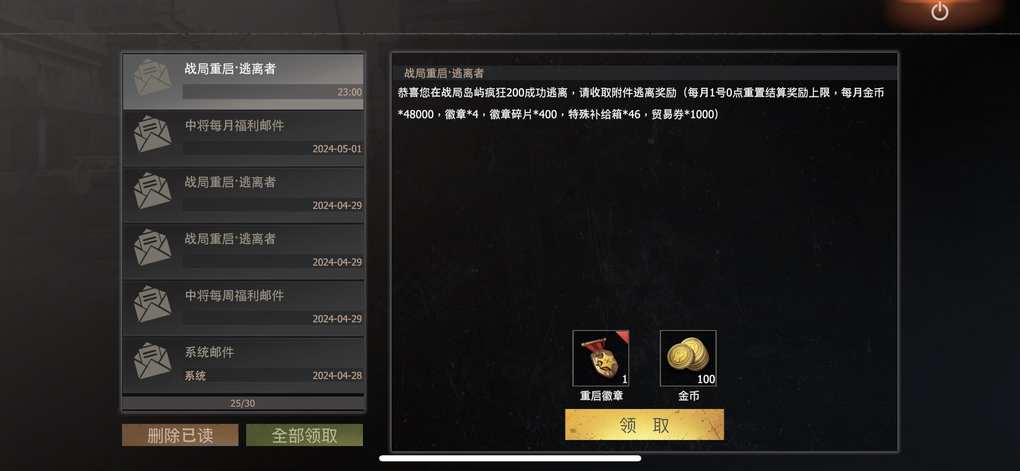Click the reward description text in mail body
Viewport: 1020px width, 471px height.
641,103
